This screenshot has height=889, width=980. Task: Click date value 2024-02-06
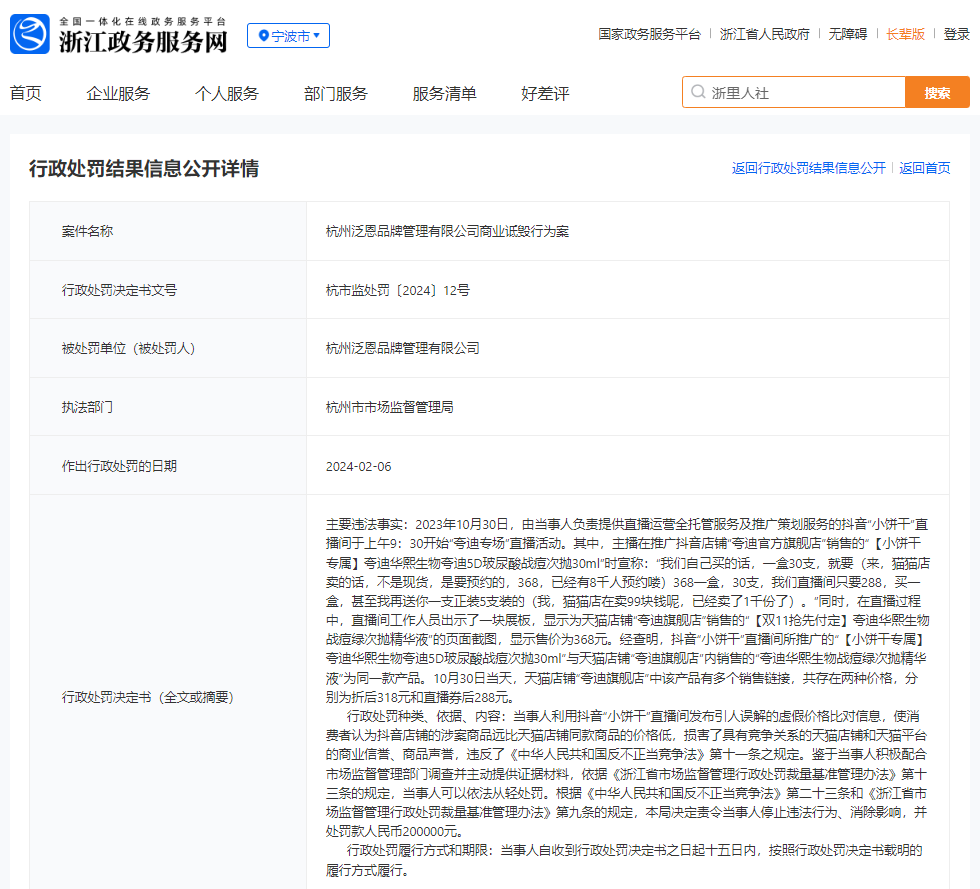click(x=358, y=466)
